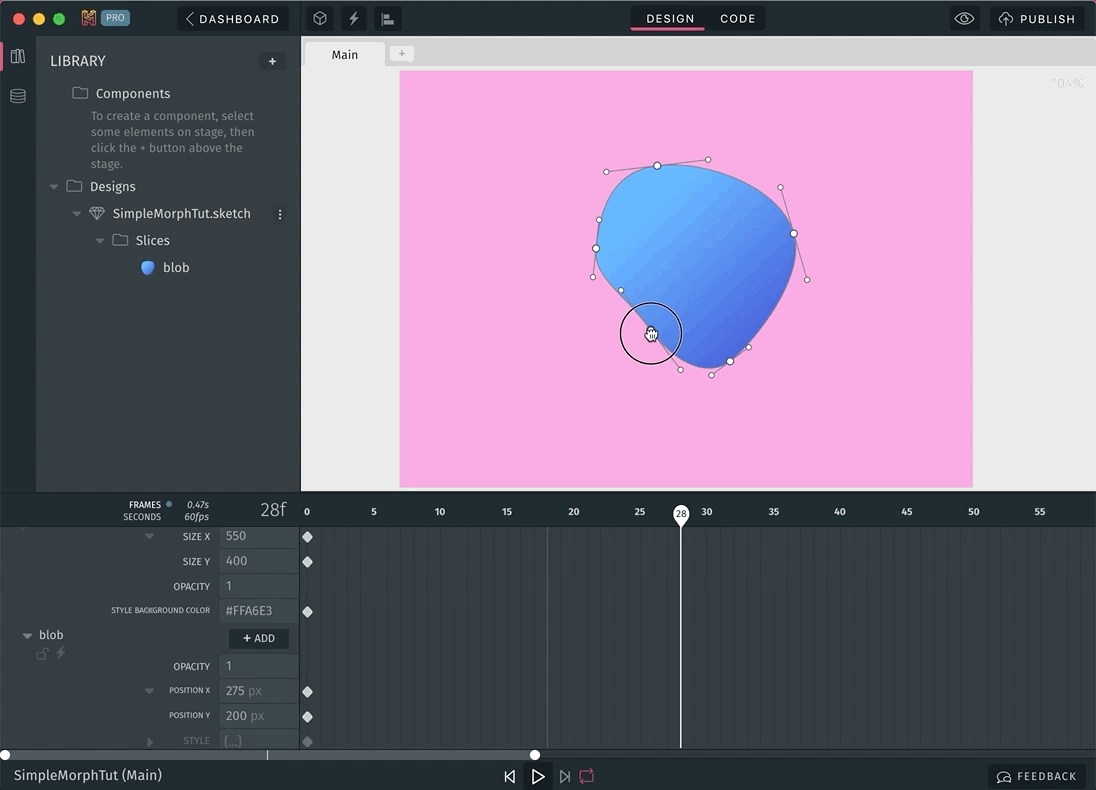The image size is (1096, 790).
Task: Collapse the Slices folder
Action: pyautogui.click(x=100, y=240)
